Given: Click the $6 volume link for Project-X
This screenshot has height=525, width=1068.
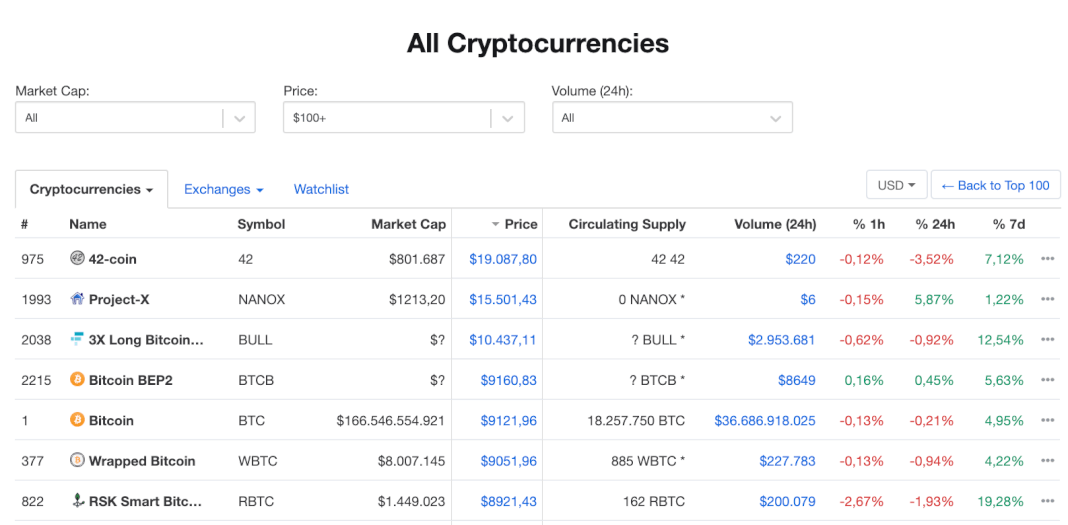Looking at the screenshot, I should click(x=808, y=299).
